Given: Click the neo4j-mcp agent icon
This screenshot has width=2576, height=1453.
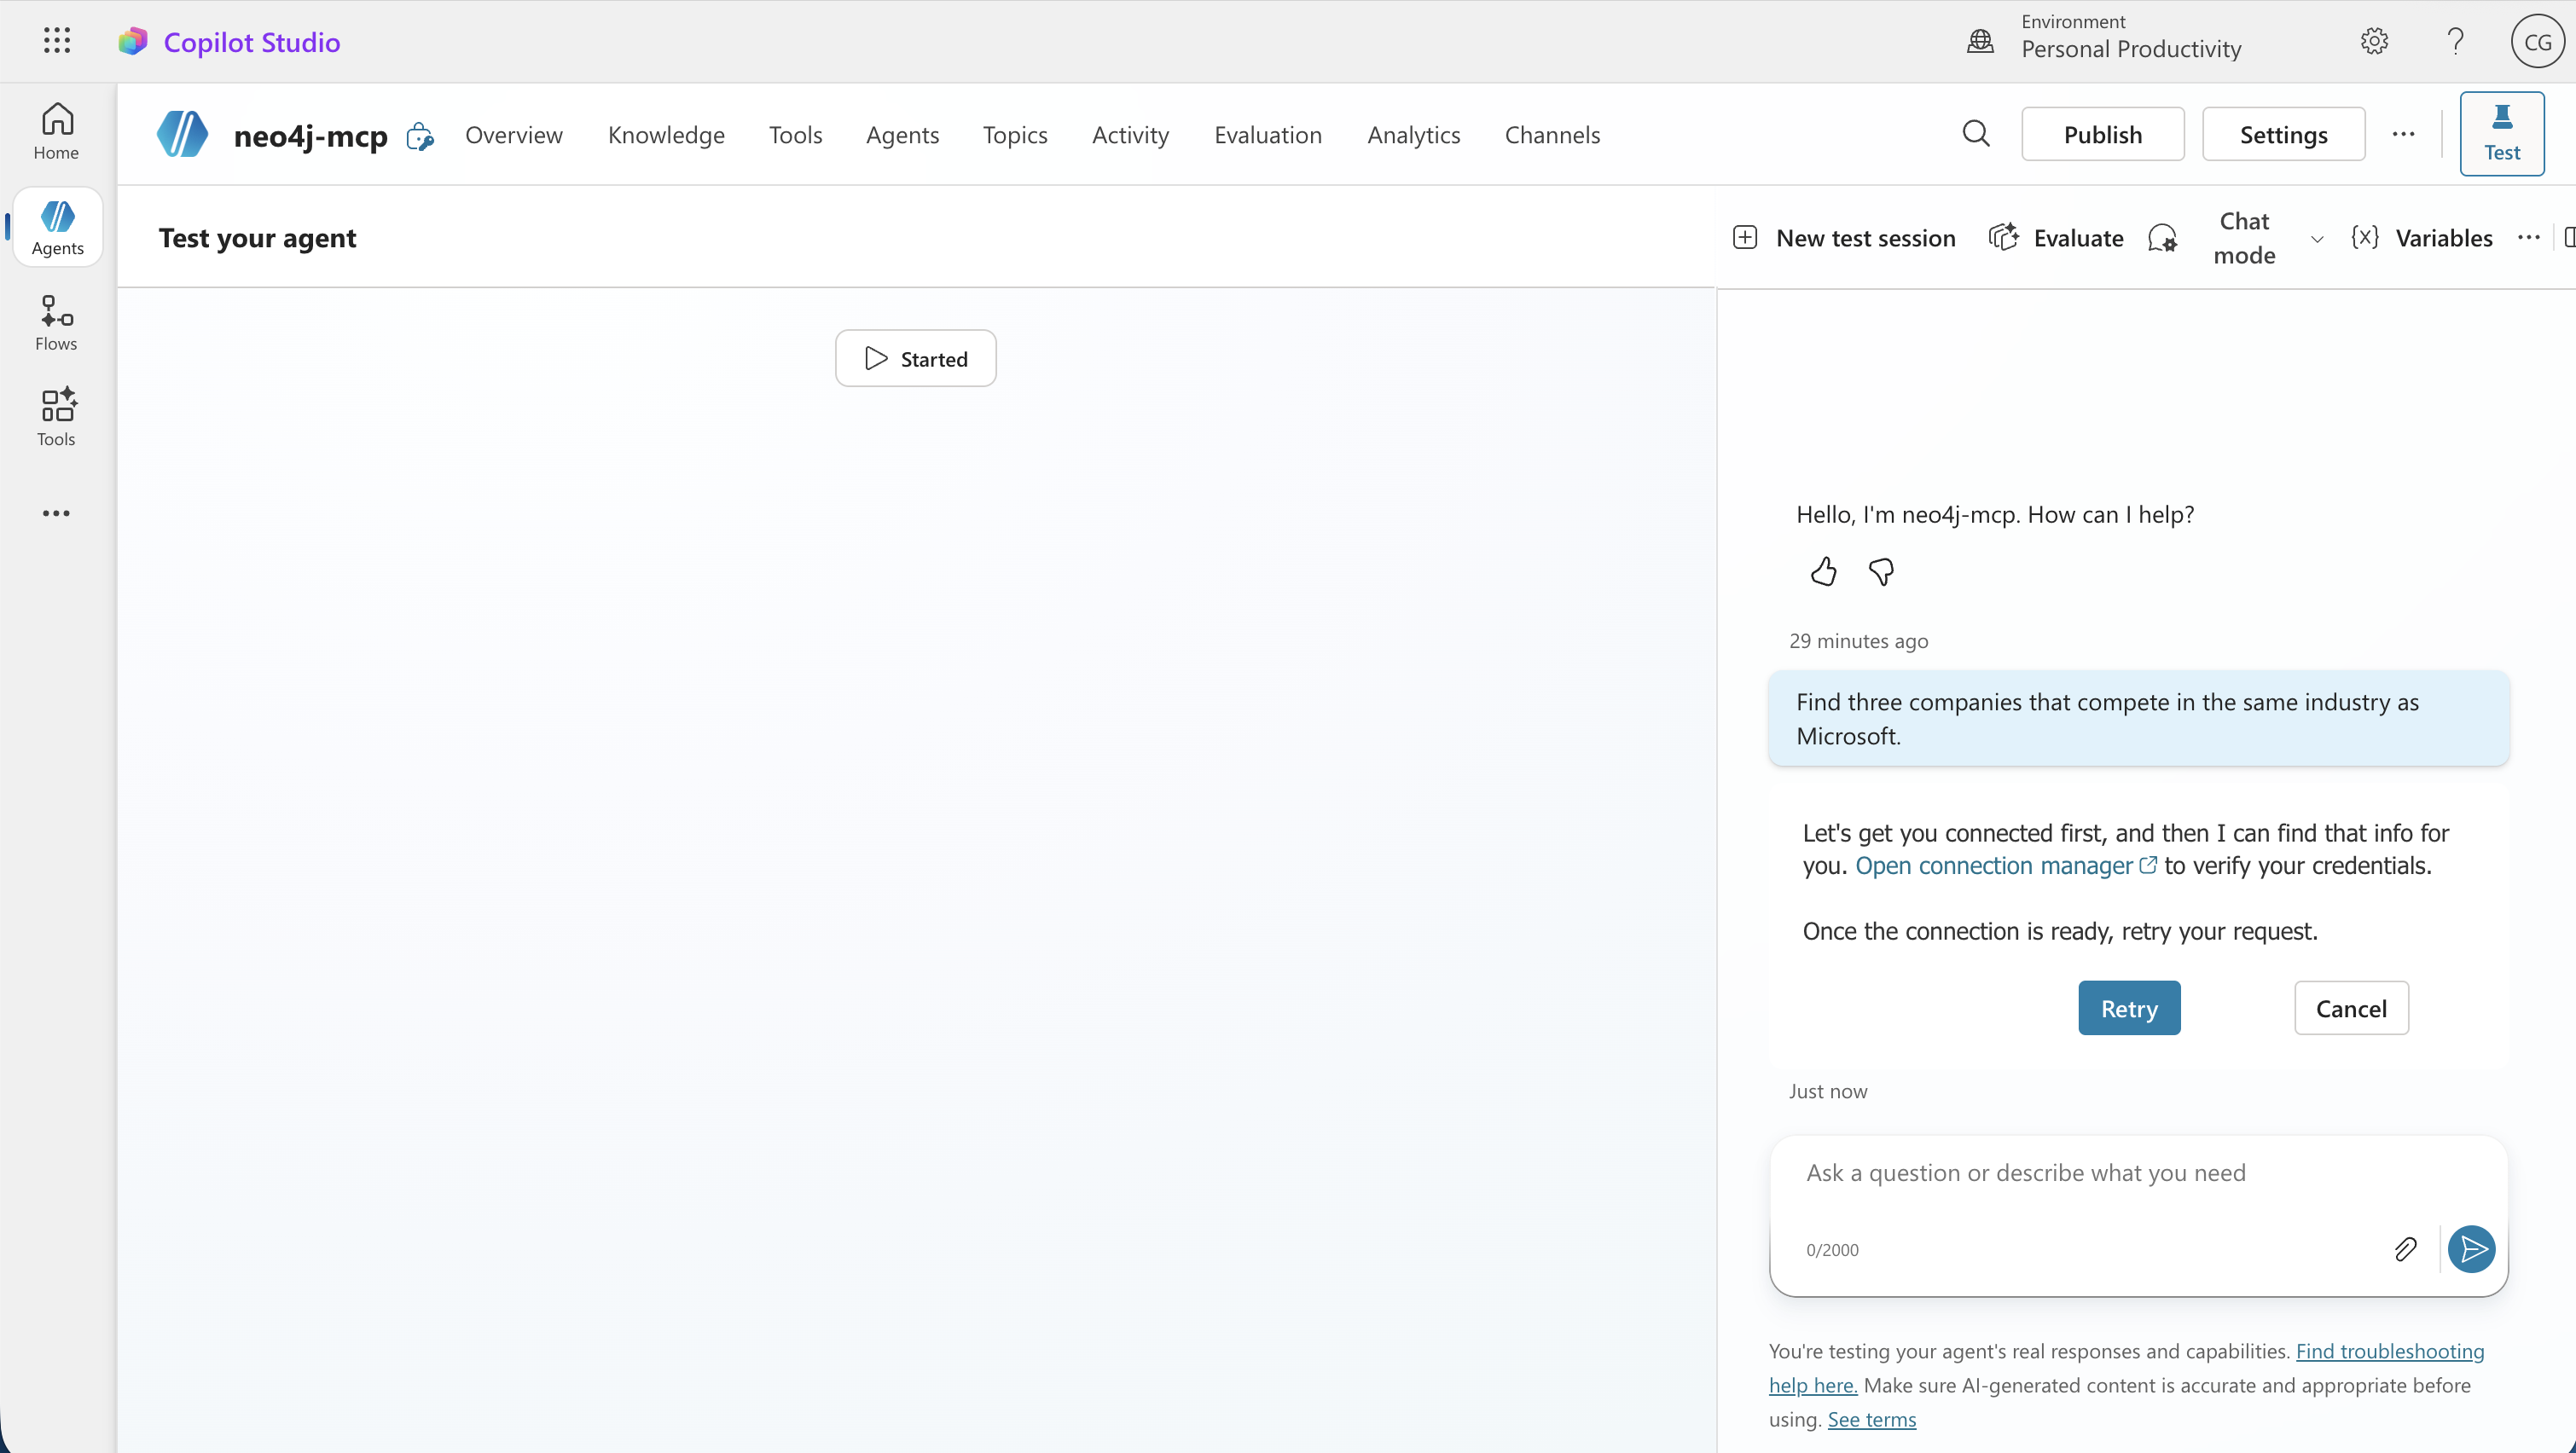Looking at the screenshot, I should pos(183,134).
